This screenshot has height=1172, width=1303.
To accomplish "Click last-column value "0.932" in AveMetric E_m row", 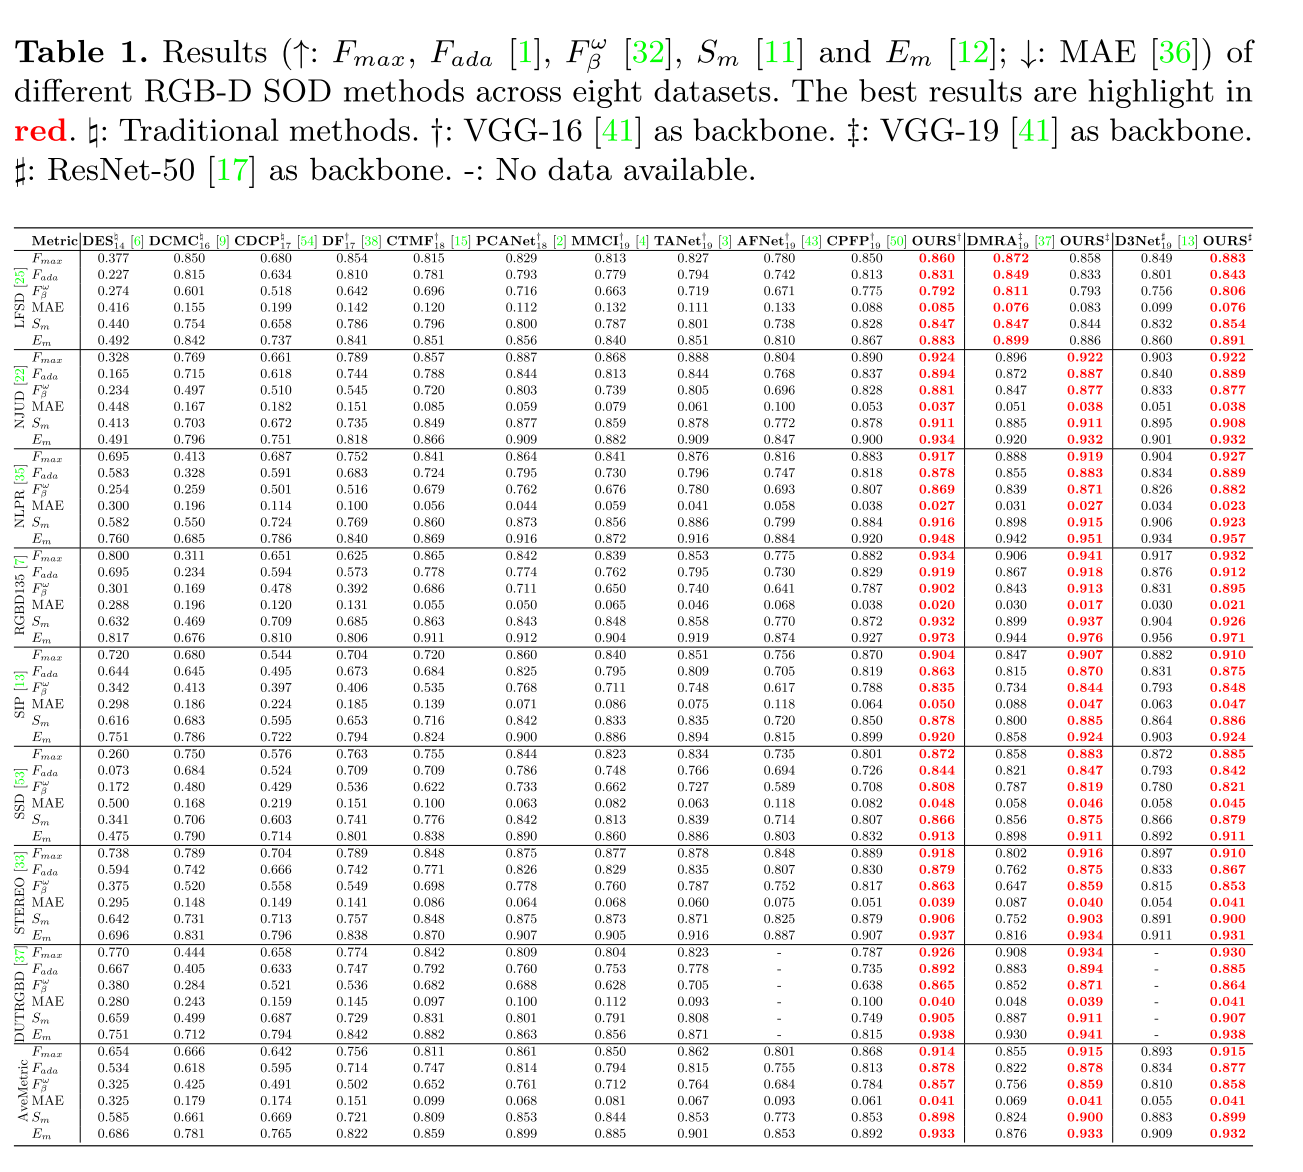I will coord(1228,1133).
